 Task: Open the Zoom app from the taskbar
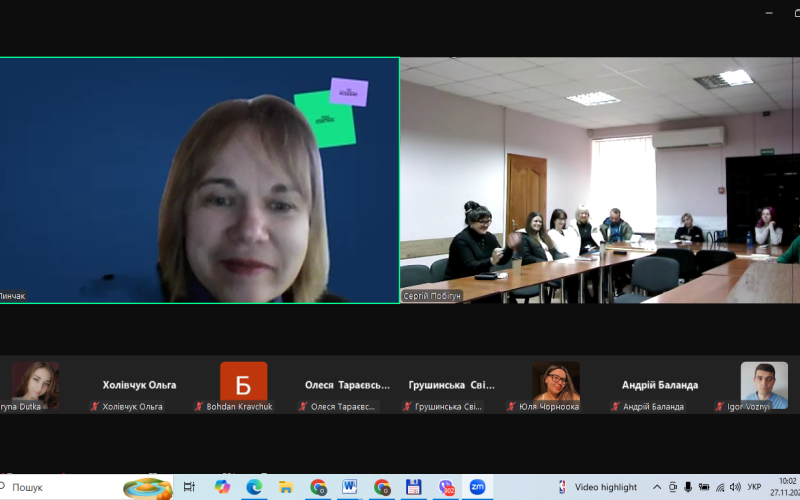478,487
